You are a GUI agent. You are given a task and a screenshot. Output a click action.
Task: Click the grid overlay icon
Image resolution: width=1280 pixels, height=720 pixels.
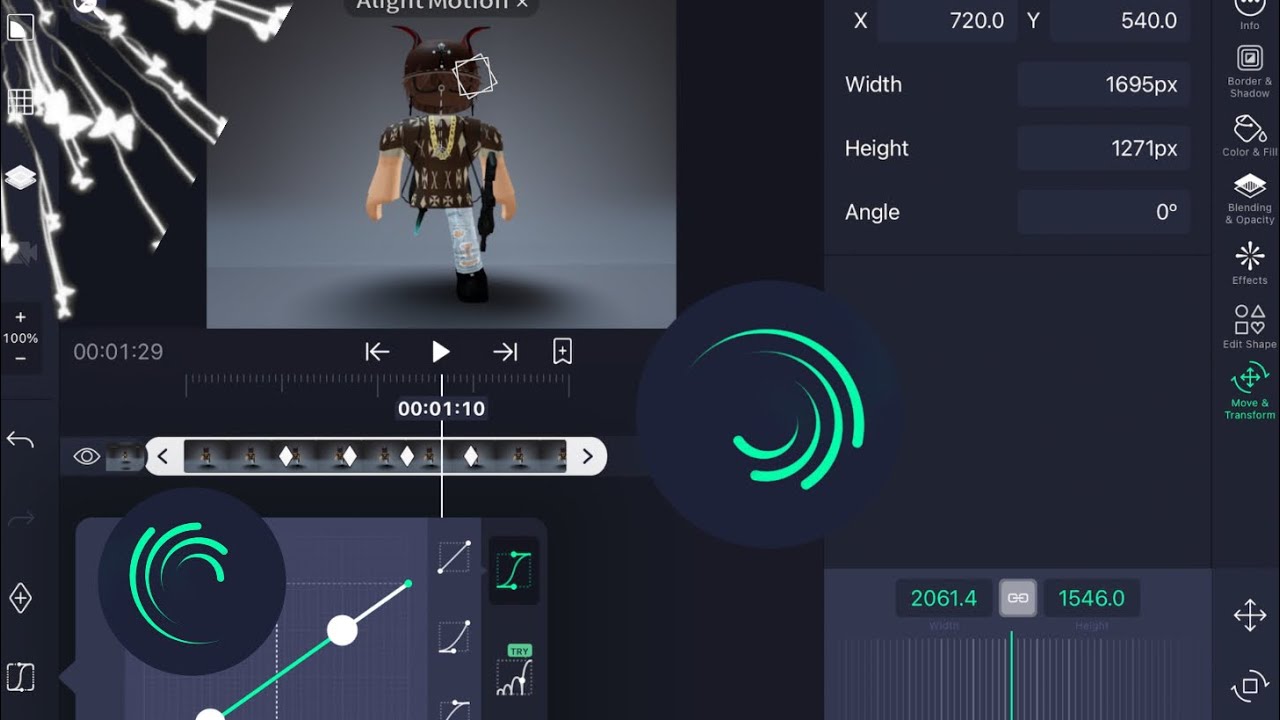21,102
